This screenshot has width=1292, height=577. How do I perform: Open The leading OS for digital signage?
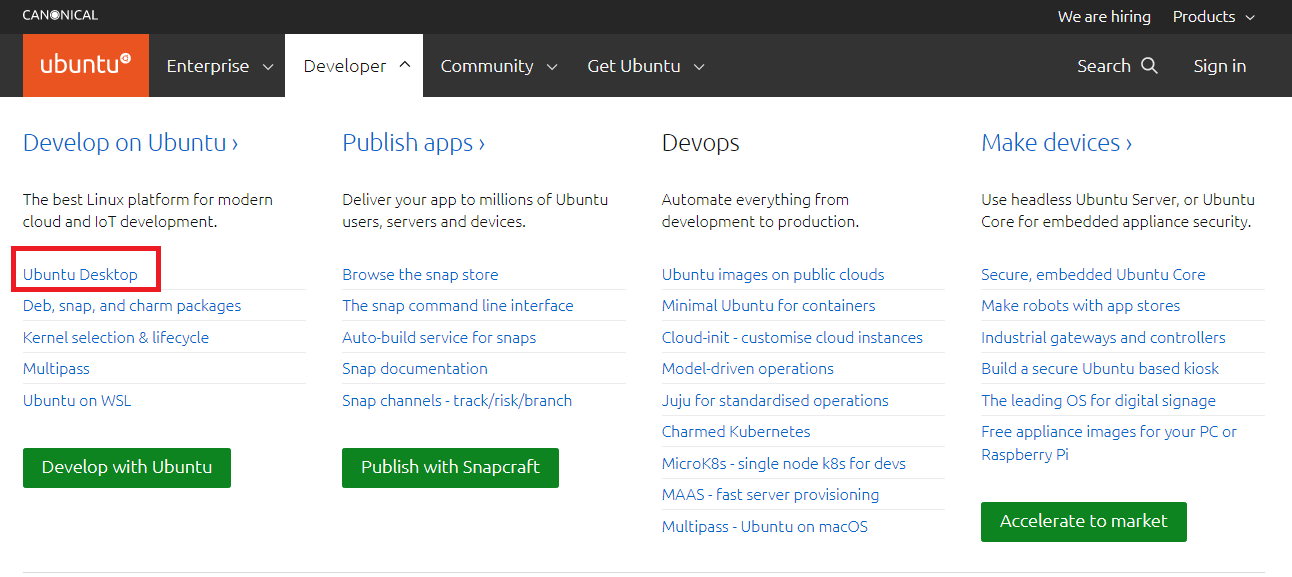[1098, 400]
